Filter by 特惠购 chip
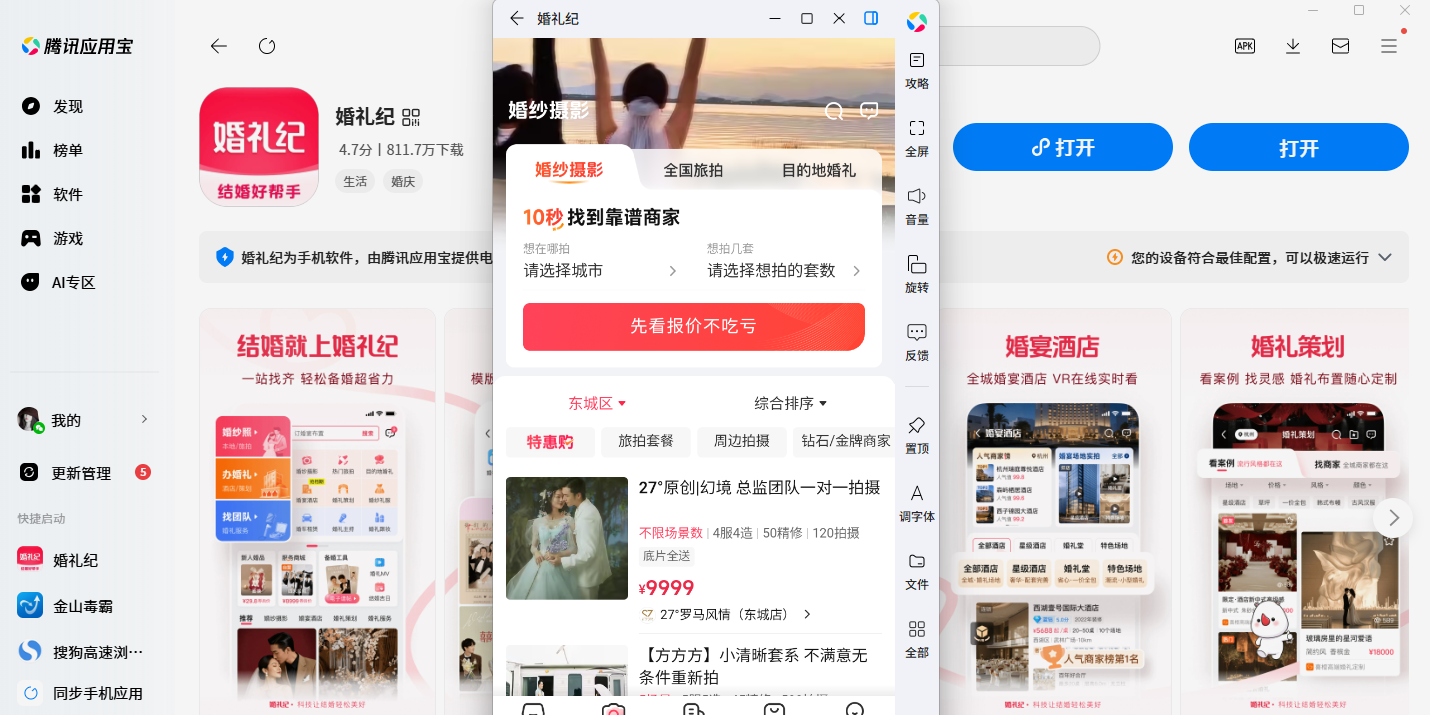 [x=550, y=442]
